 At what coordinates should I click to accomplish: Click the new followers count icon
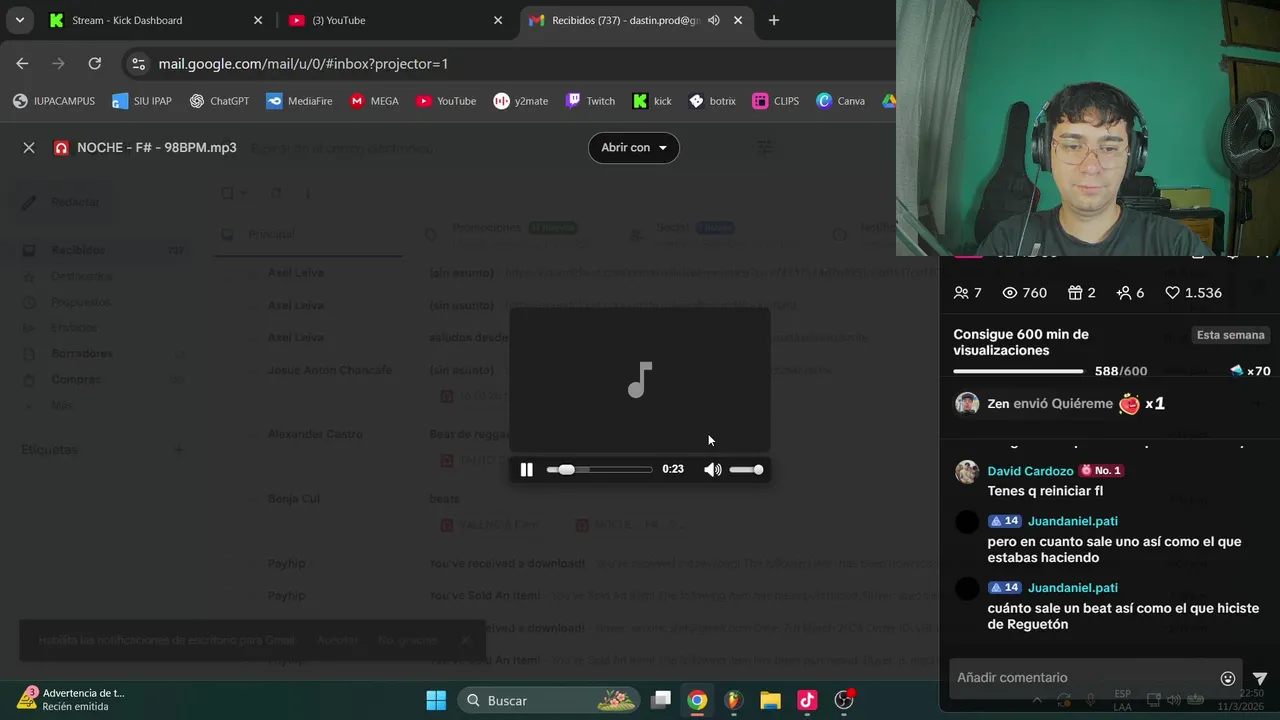tap(1124, 293)
